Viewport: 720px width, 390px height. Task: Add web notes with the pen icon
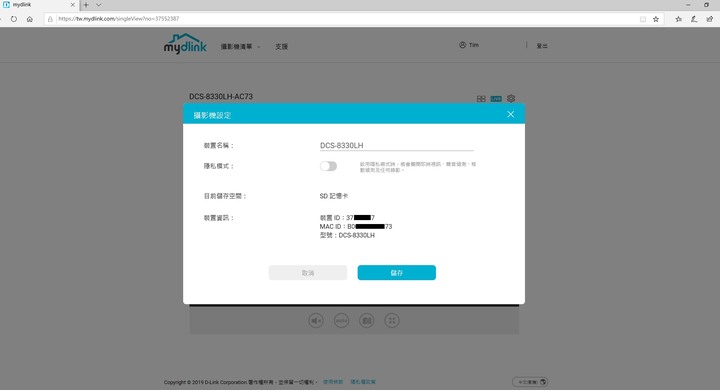click(694, 19)
